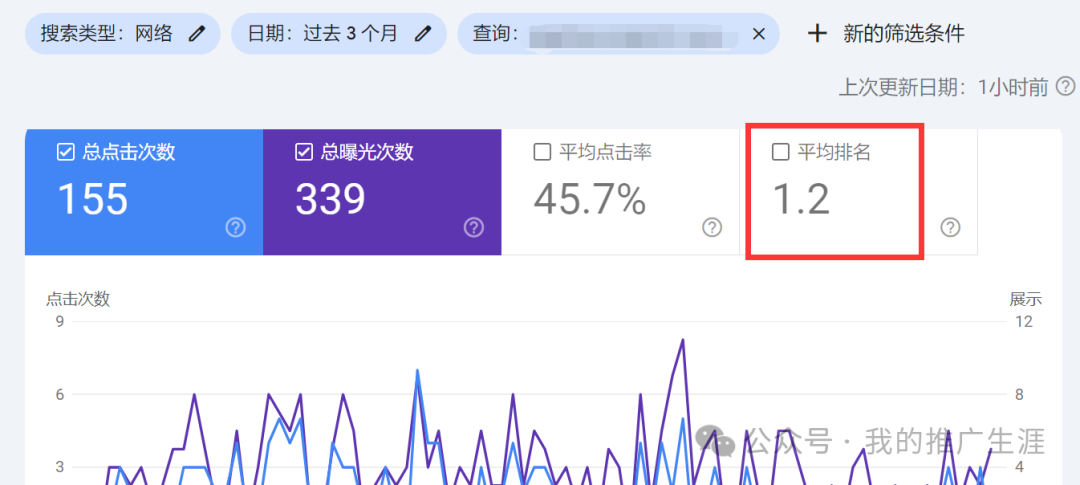The height and width of the screenshot is (485, 1080).
Task: Open help icon on total clicks card
Action: [x=236, y=227]
